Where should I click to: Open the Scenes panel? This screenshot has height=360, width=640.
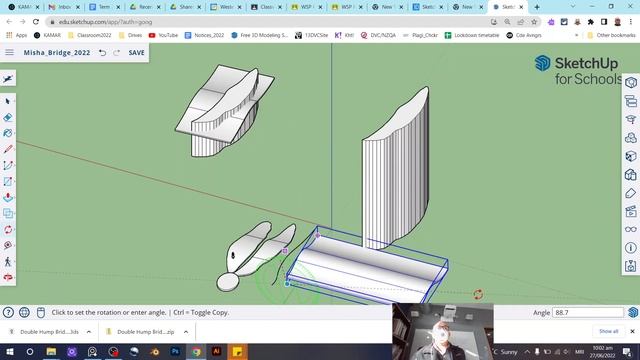point(631,211)
